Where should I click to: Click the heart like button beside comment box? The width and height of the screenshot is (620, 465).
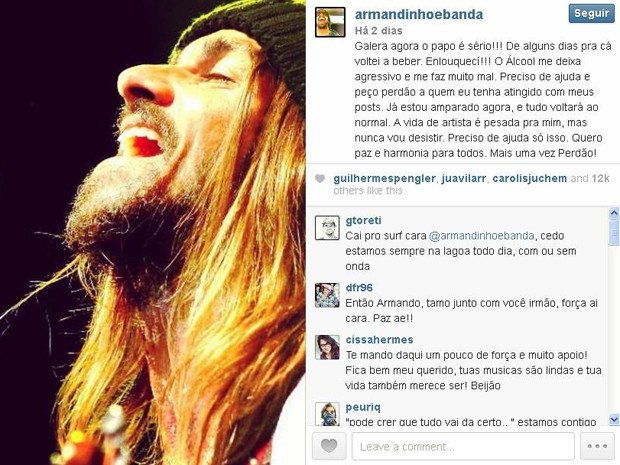pyautogui.click(x=329, y=446)
